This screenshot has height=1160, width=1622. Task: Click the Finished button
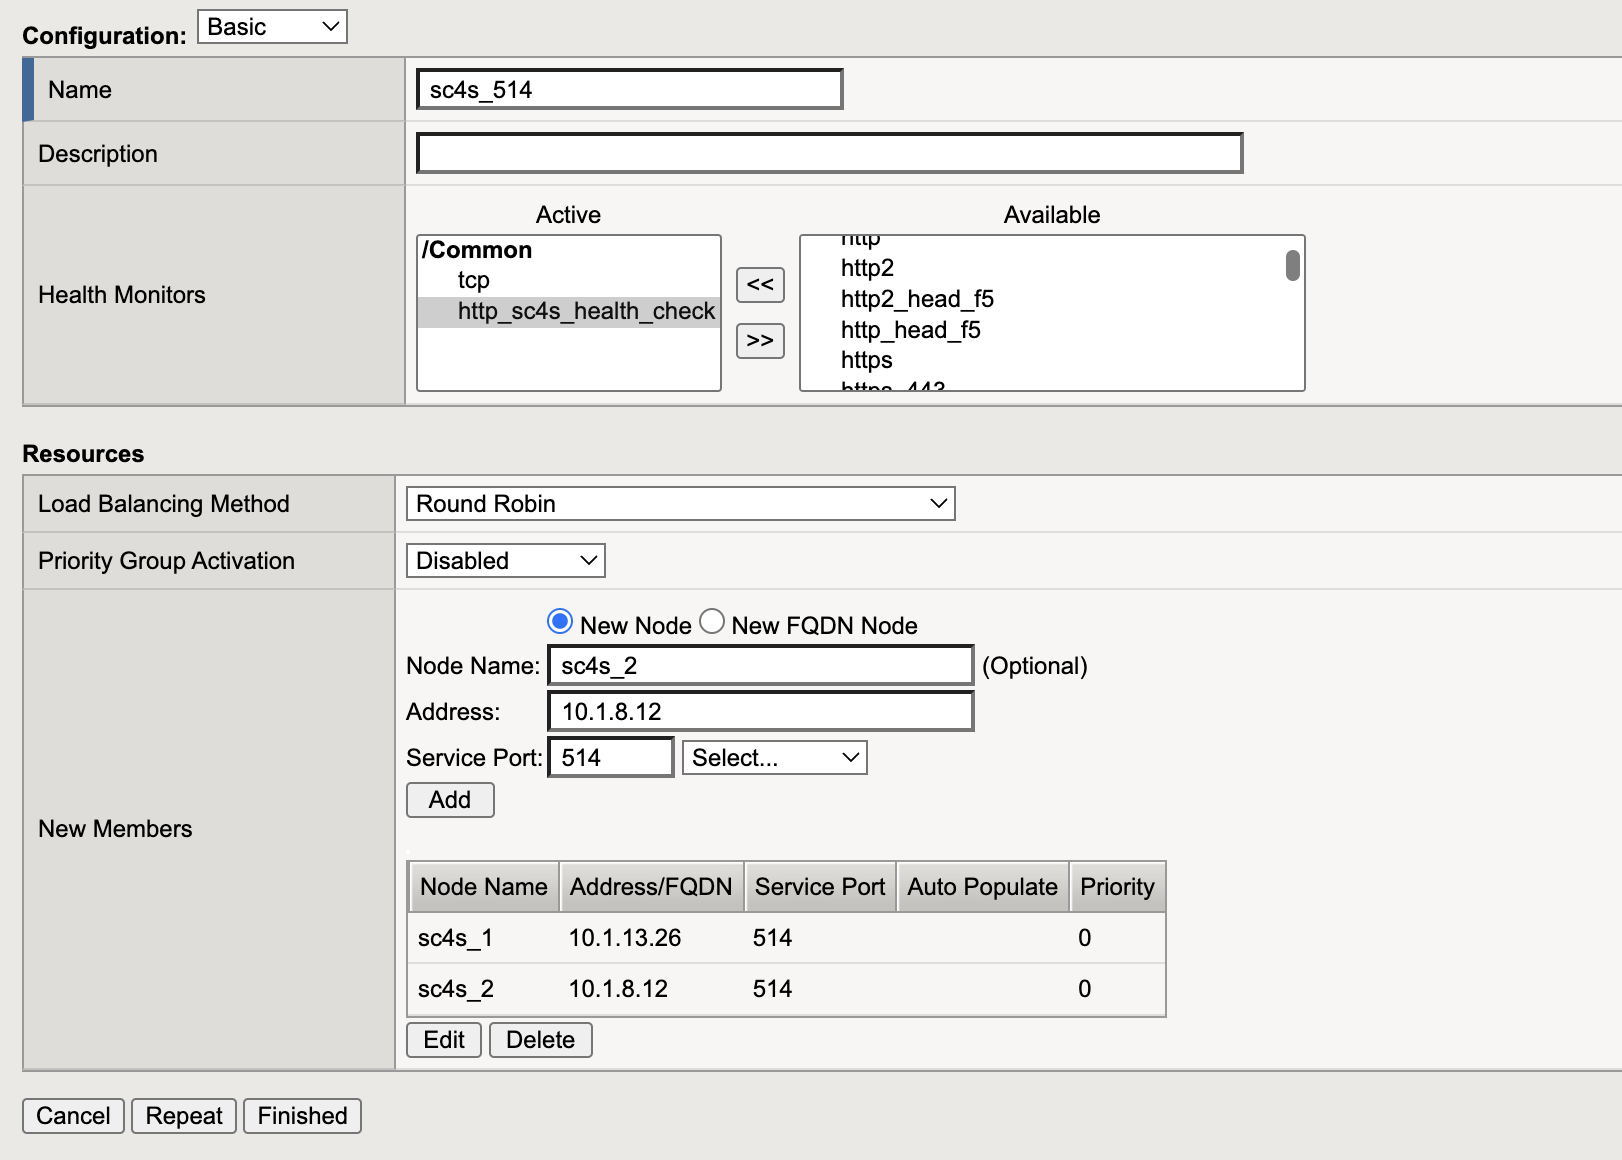tap(302, 1116)
